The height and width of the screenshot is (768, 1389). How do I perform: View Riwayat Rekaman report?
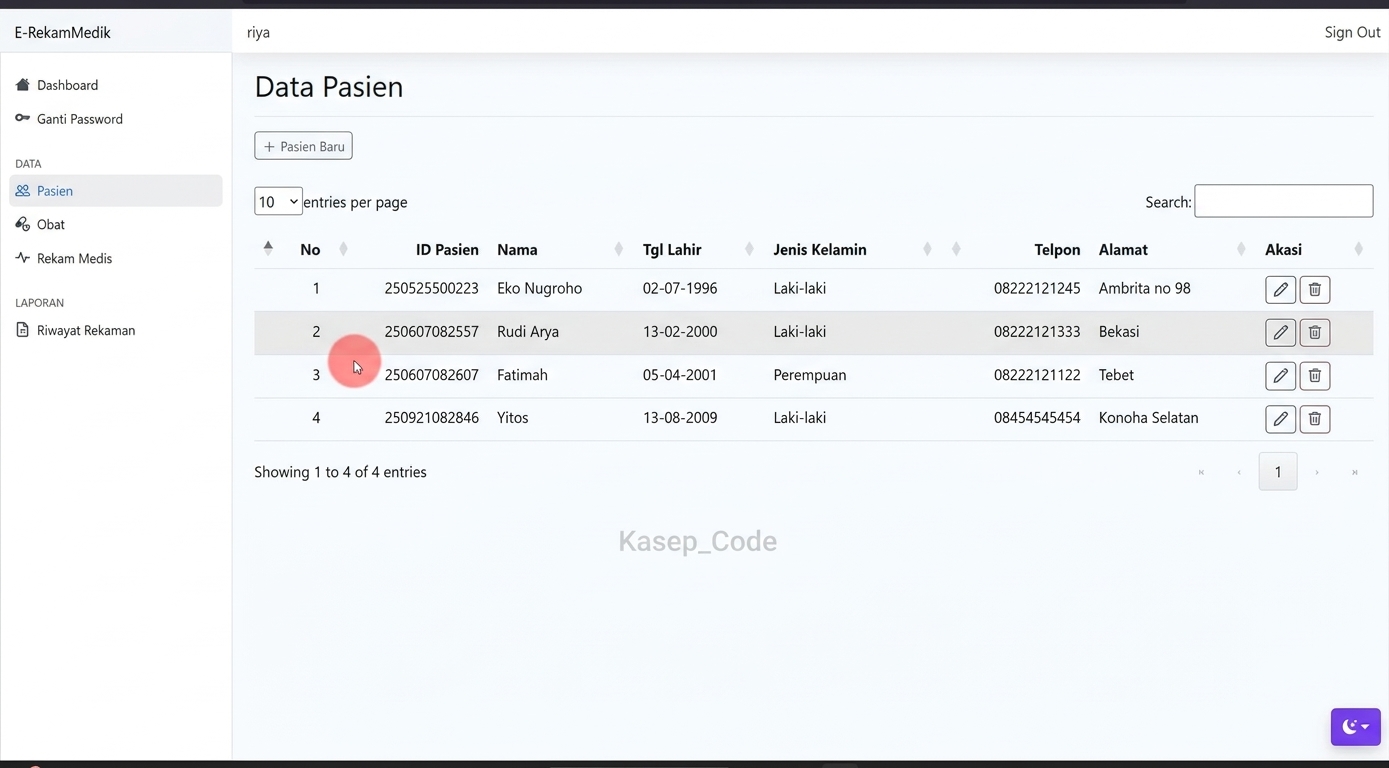point(116,330)
